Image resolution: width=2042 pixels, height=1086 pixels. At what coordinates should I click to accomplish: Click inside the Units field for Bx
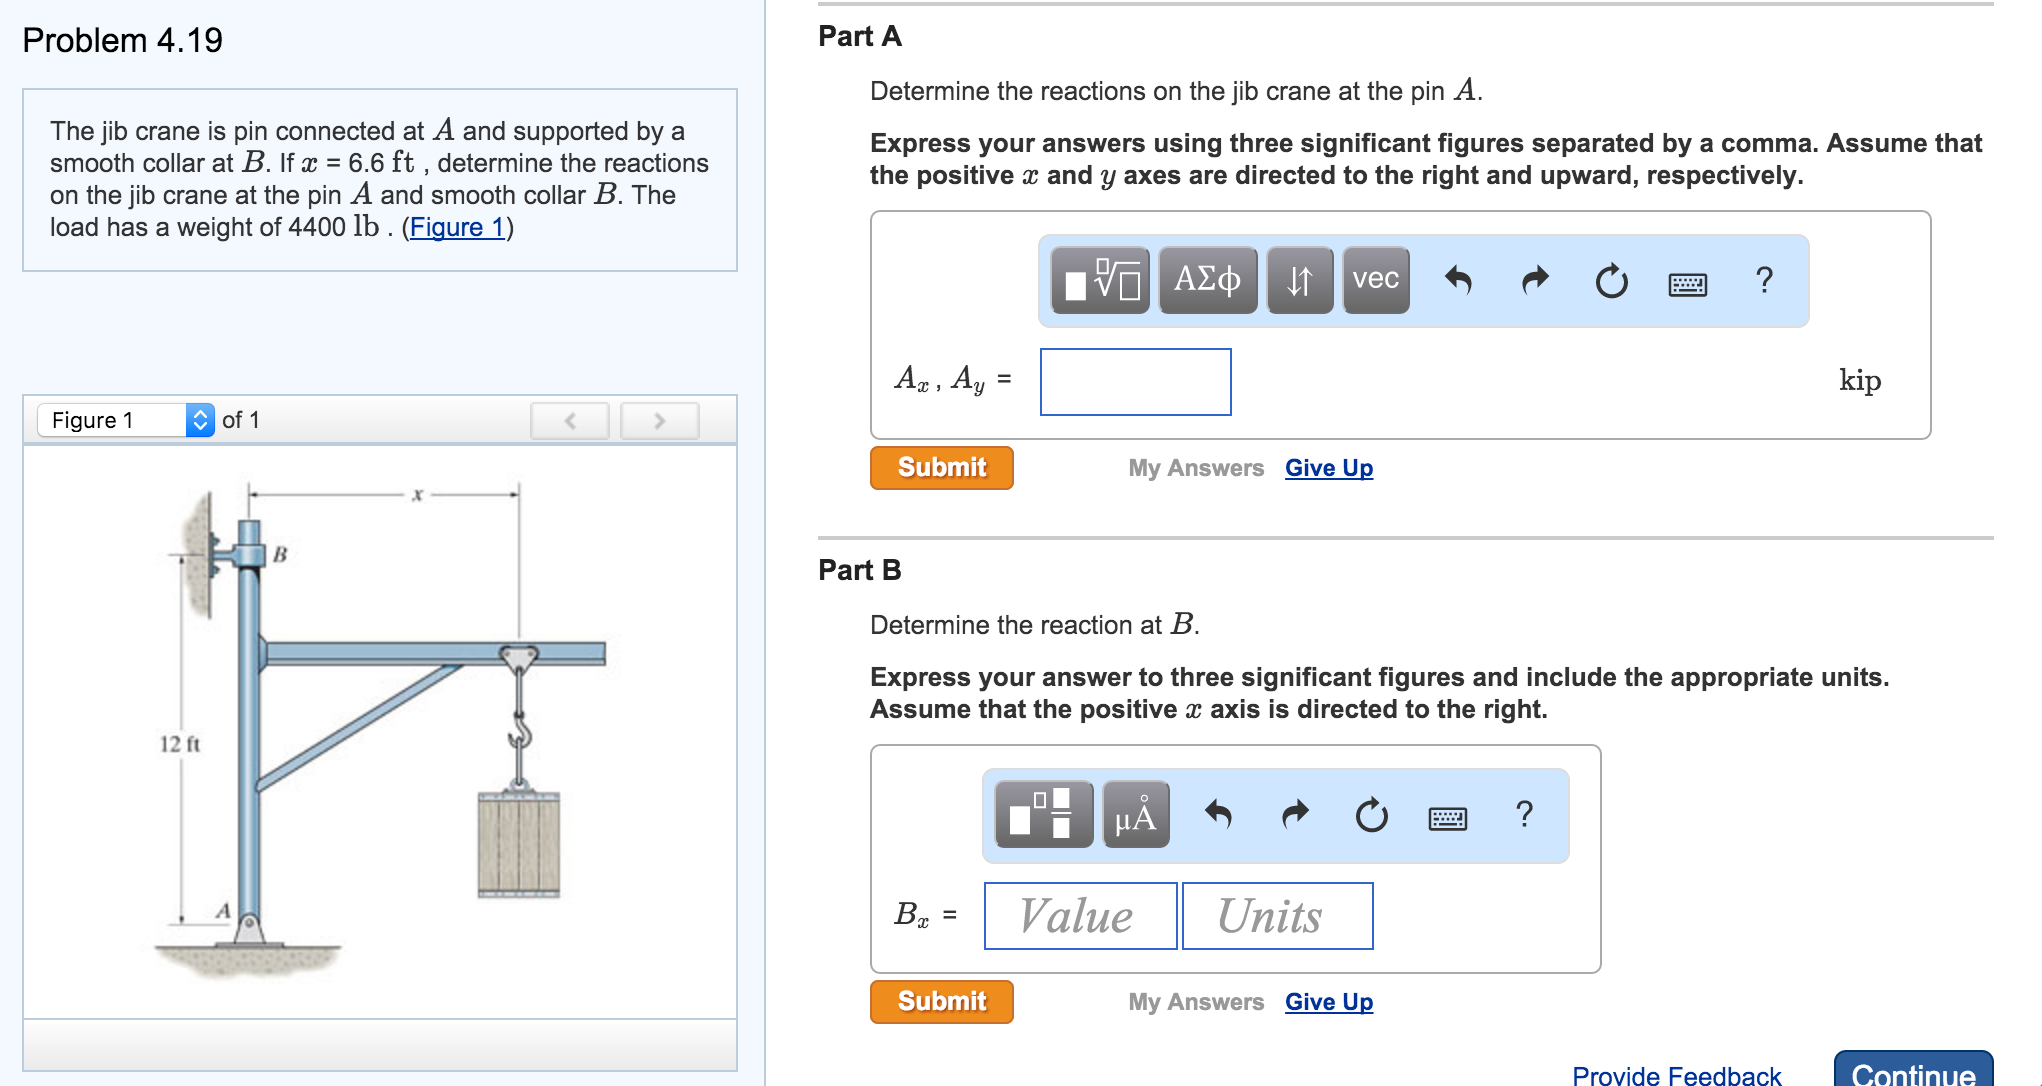pos(1276,915)
